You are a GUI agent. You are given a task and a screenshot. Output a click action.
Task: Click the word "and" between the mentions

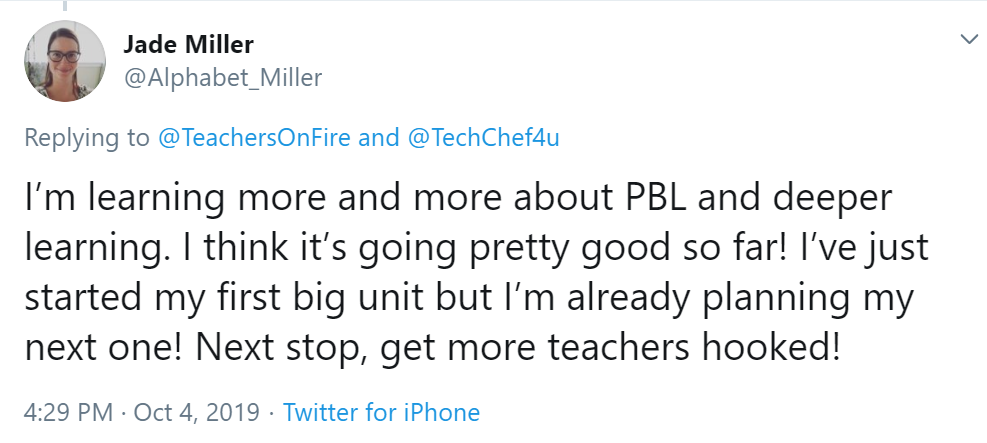(378, 137)
